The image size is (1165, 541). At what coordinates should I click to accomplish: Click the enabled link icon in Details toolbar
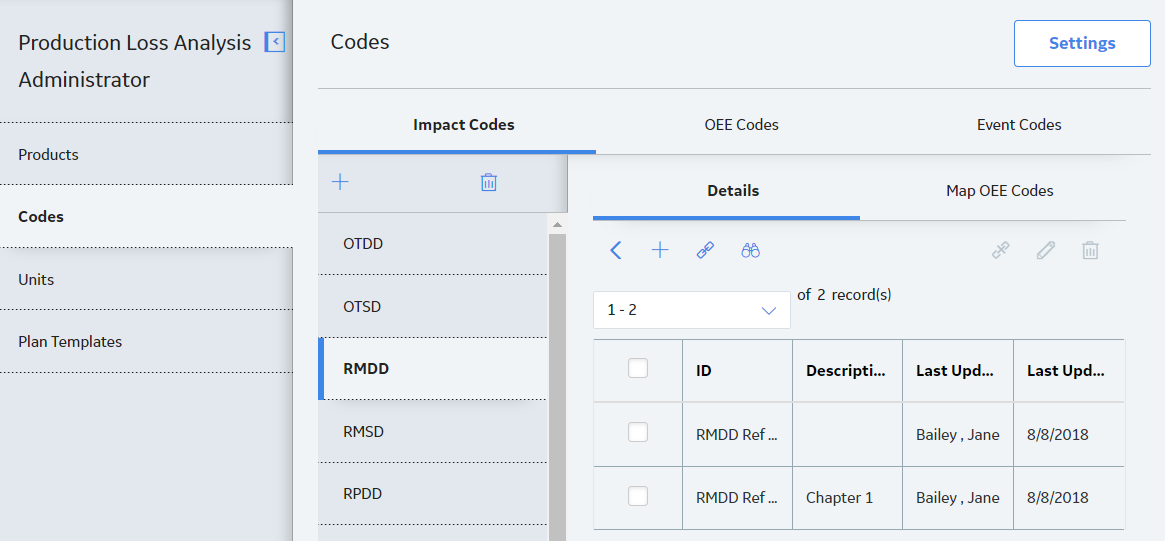[705, 250]
